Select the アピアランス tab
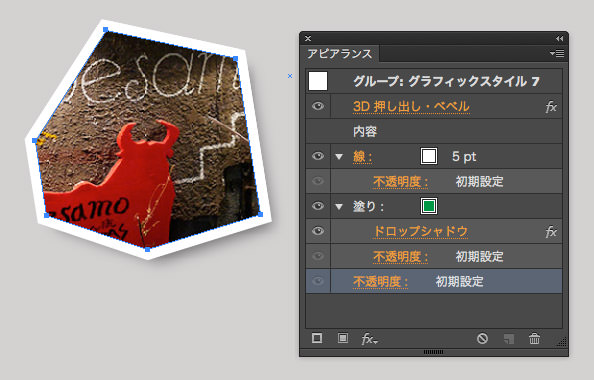The width and height of the screenshot is (594, 380). [x=340, y=54]
